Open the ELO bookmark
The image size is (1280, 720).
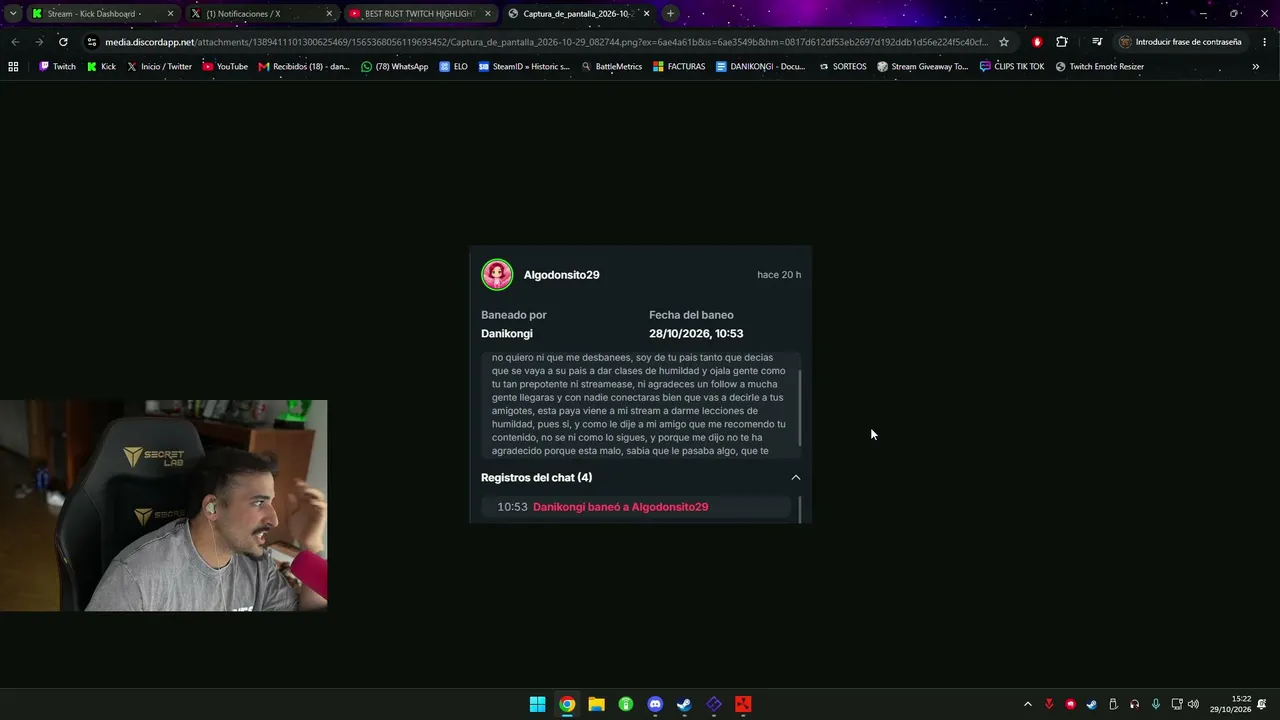click(x=453, y=67)
